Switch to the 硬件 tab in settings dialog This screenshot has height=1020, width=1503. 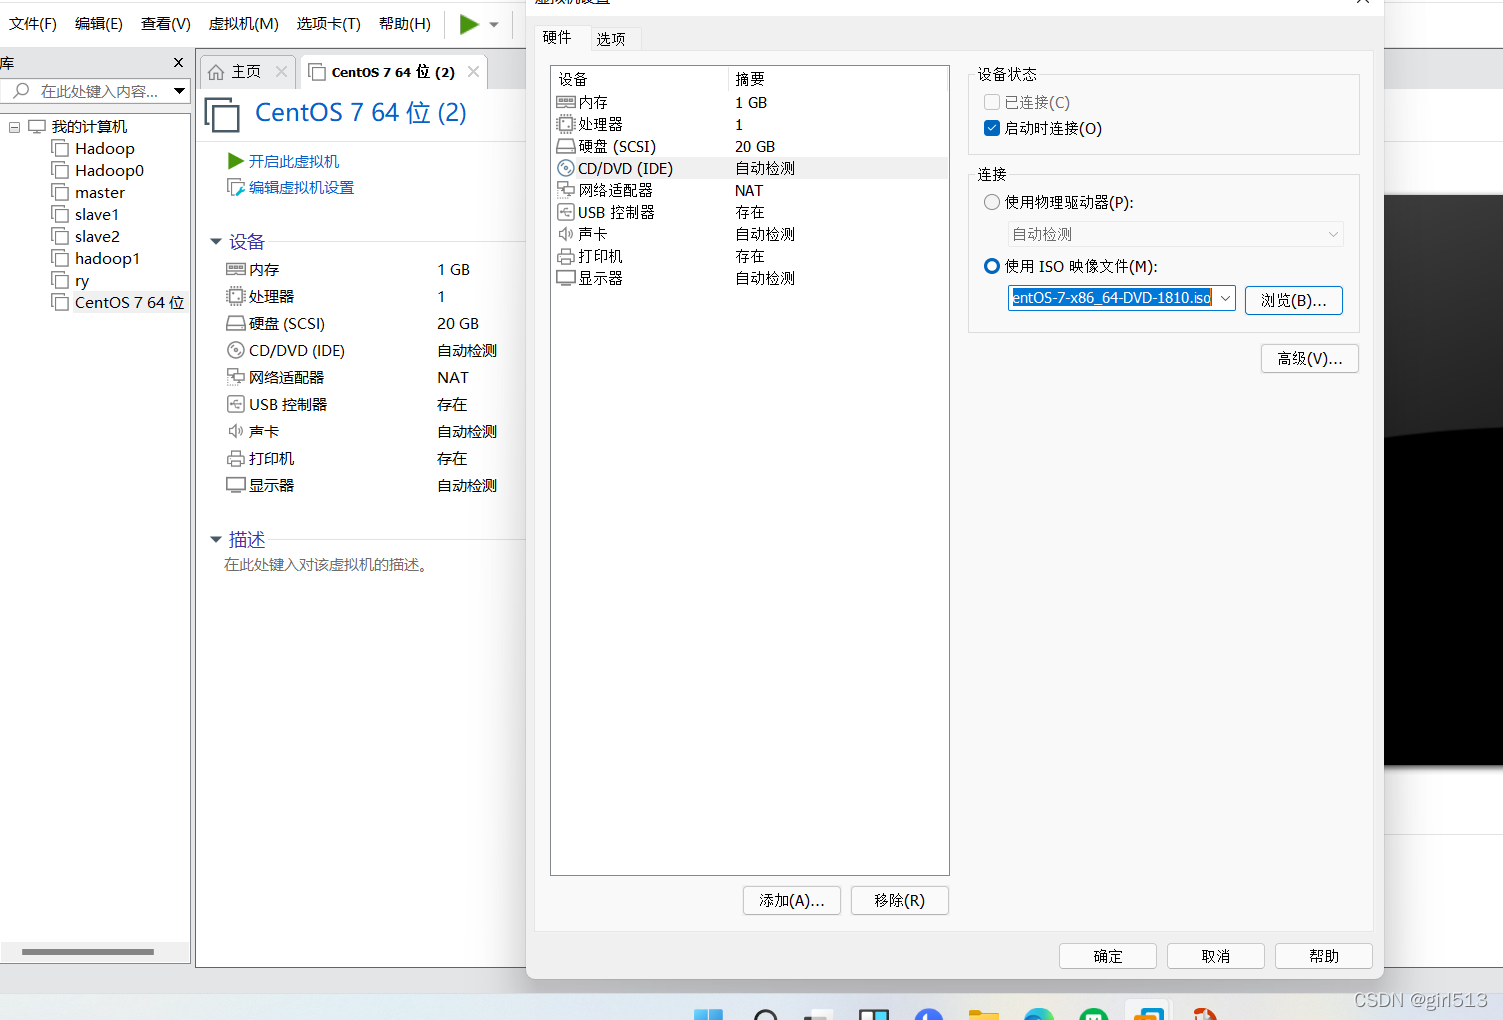(x=557, y=38)
